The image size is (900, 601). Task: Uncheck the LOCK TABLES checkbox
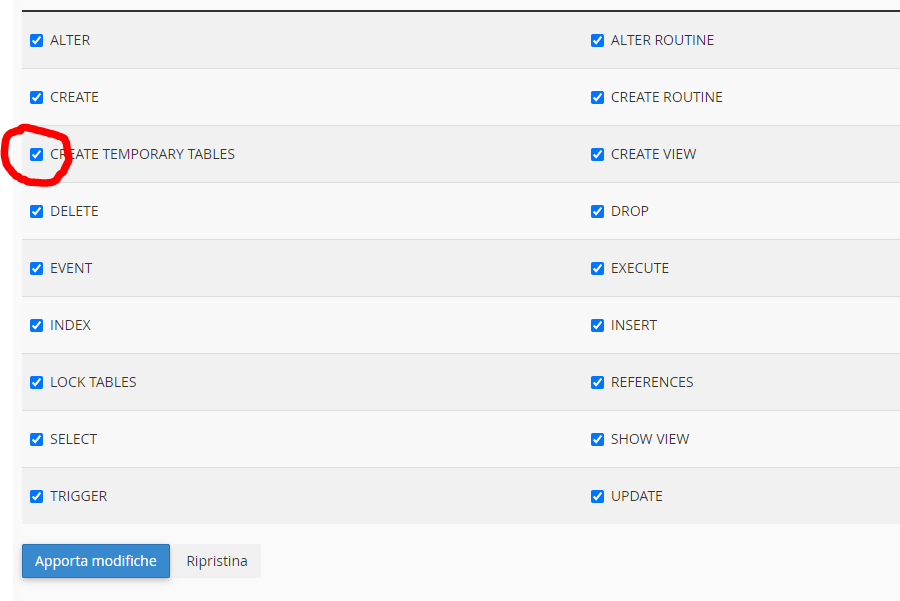coord(37,382)
